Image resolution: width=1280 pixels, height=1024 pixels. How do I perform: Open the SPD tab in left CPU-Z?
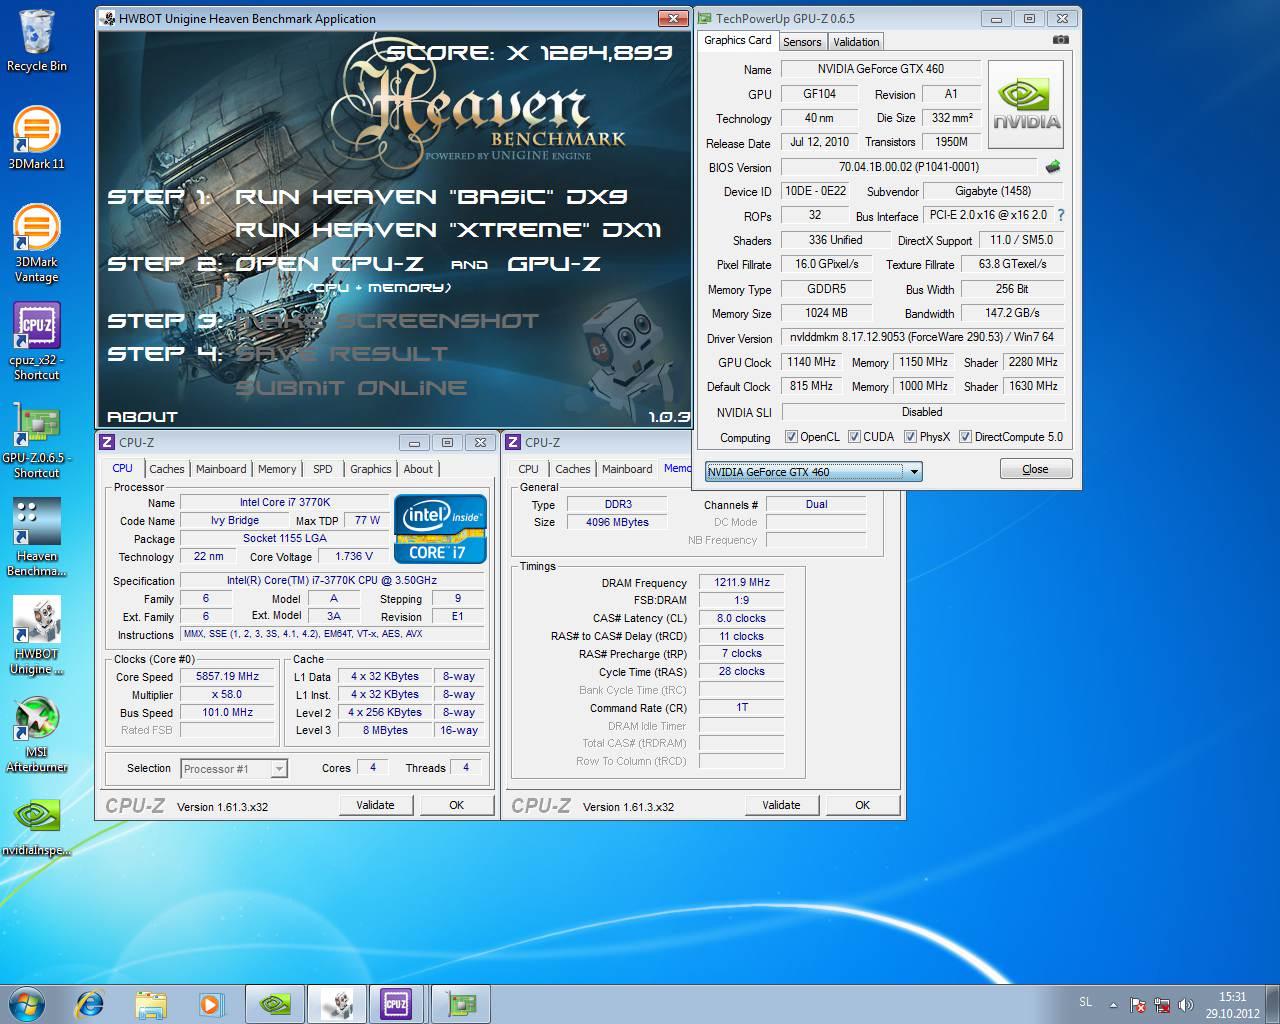click(323, 469)
